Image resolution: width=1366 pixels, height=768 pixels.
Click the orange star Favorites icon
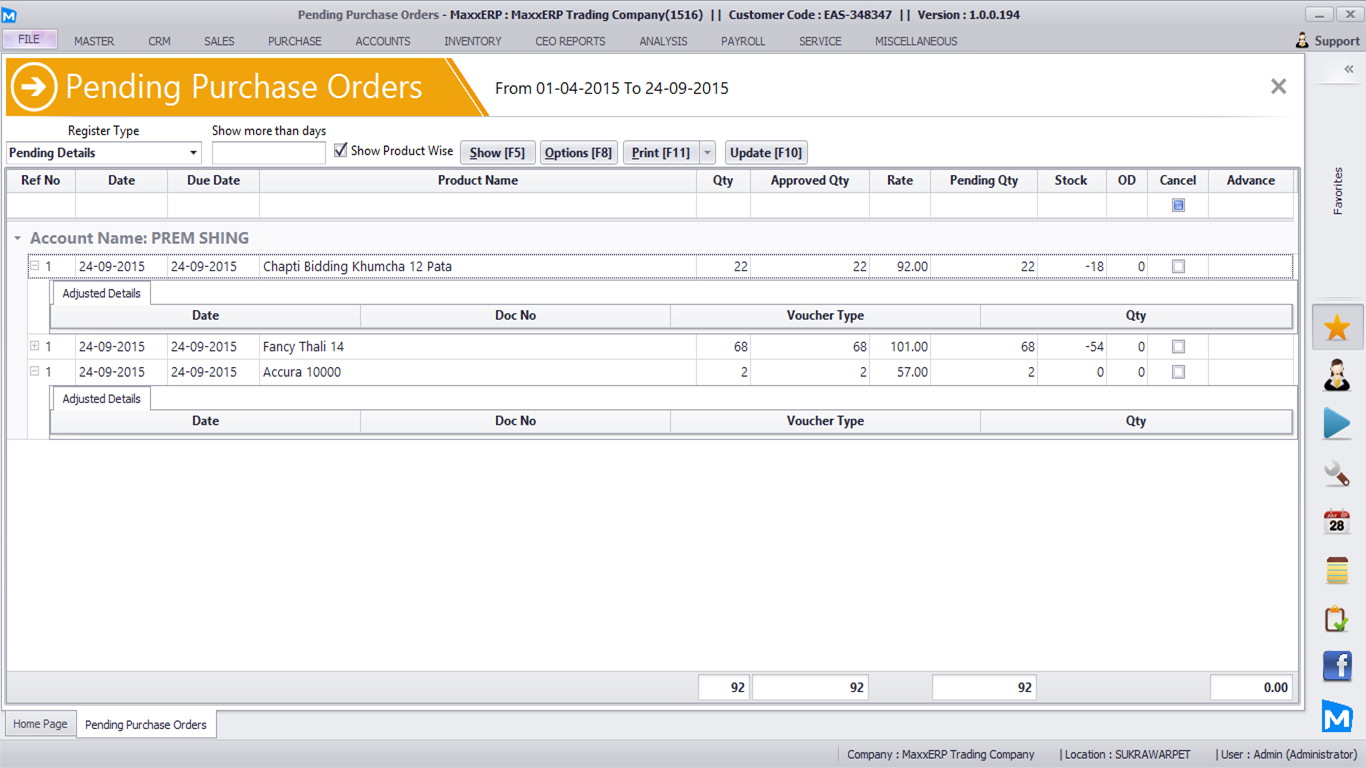coord(1337,328)
